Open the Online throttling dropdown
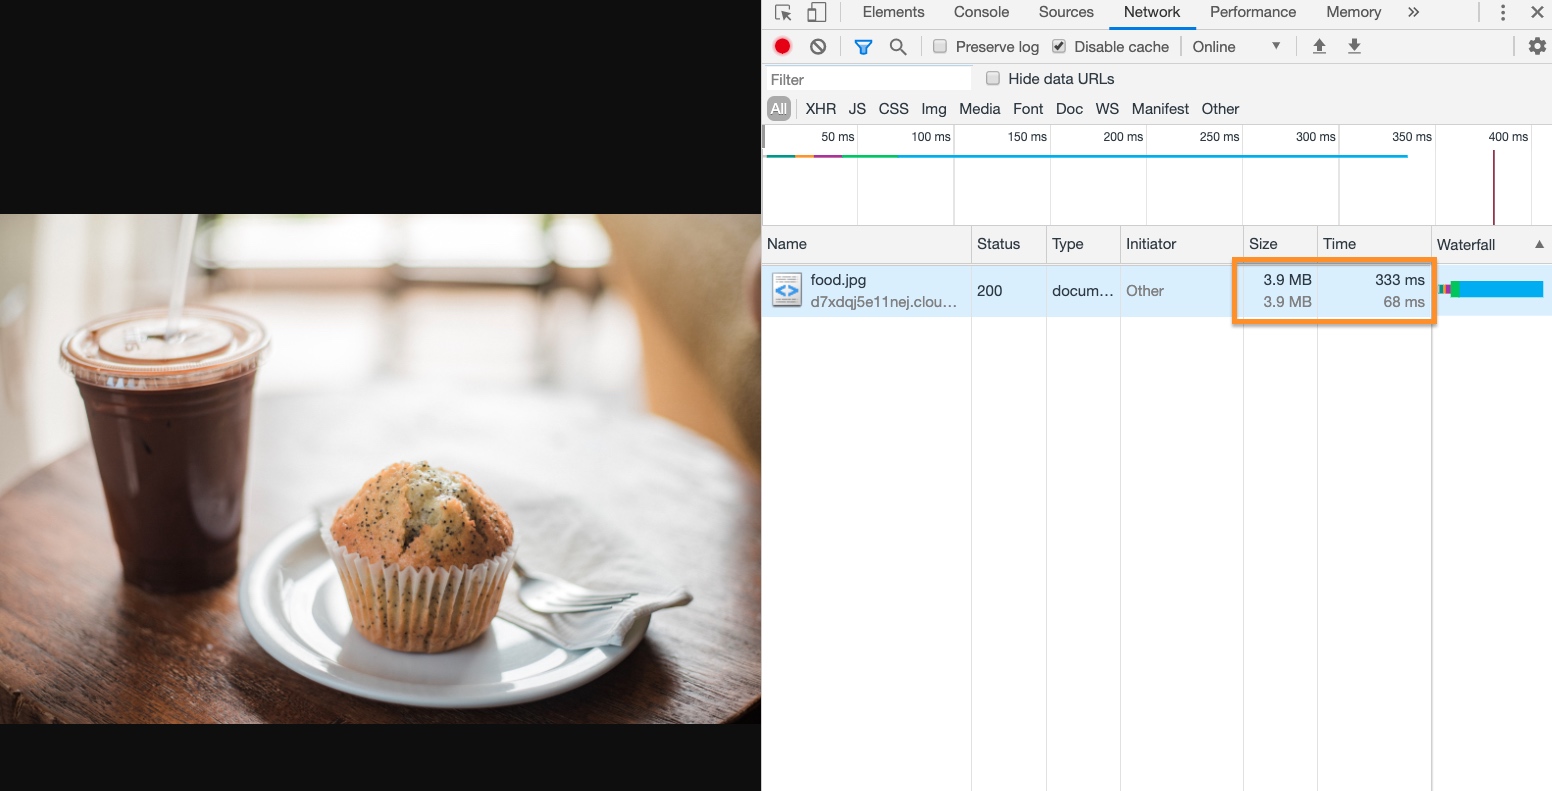1552x791 pixels. (x=1236, y=46)
